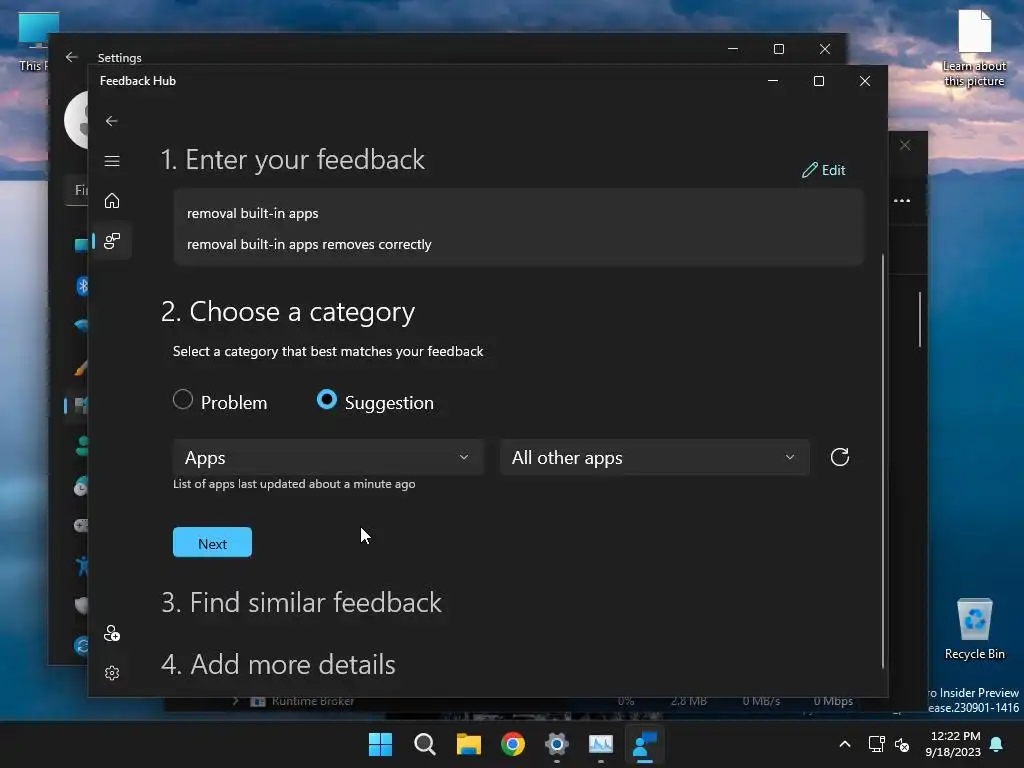Open the clock and date flyout
The width and height of the screenshot is (1024, 768).
(953, 744)
